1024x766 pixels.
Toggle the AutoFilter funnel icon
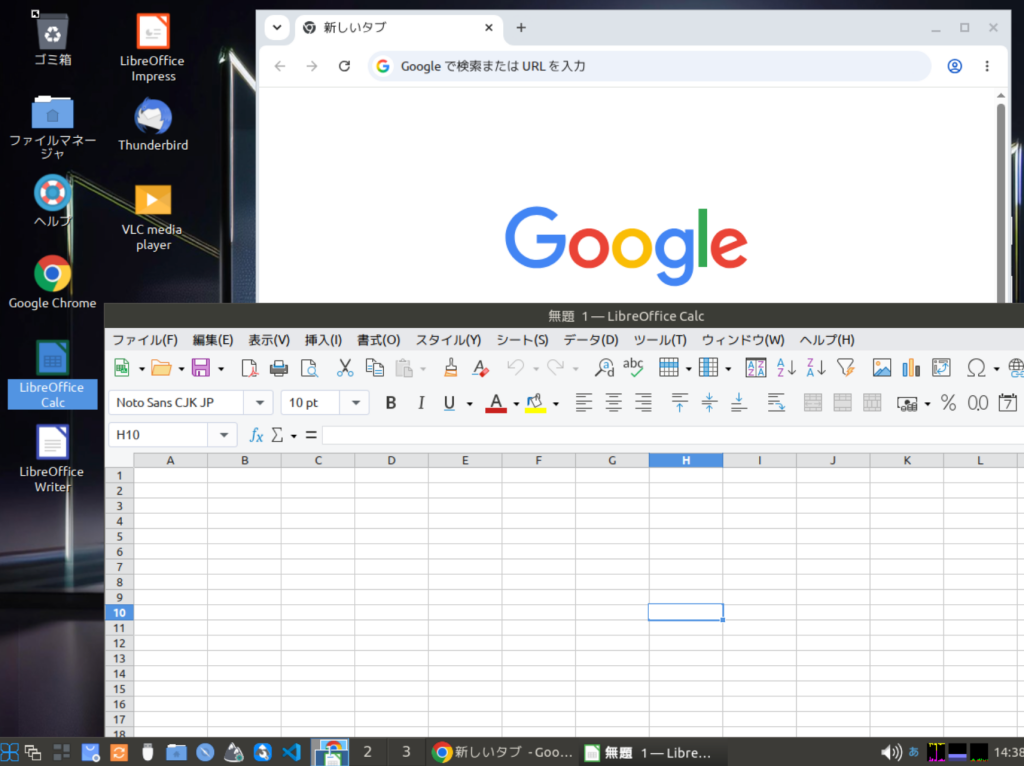click(x=846, y=368)
